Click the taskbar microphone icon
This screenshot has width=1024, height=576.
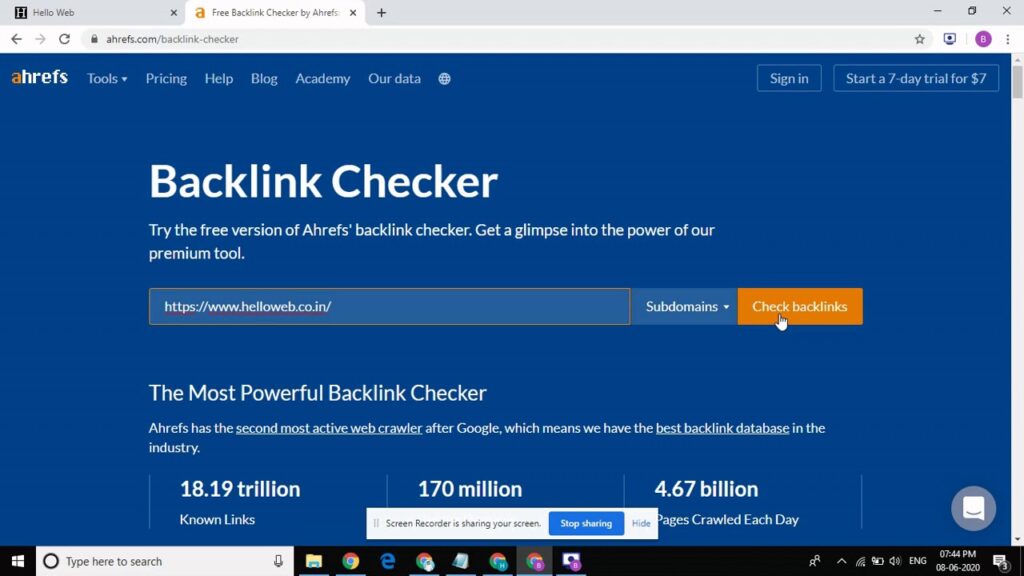coord(278,561)
